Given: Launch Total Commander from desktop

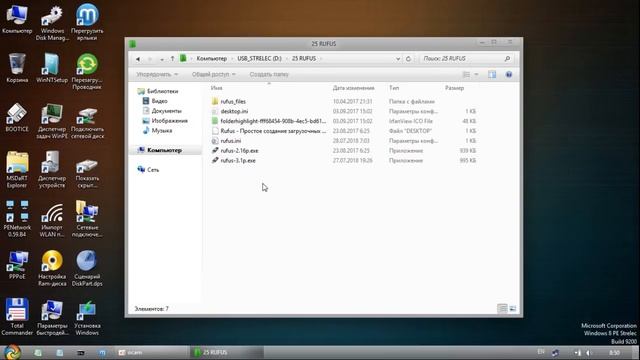Looking at the screenshot, I should (x=17, y=317).
